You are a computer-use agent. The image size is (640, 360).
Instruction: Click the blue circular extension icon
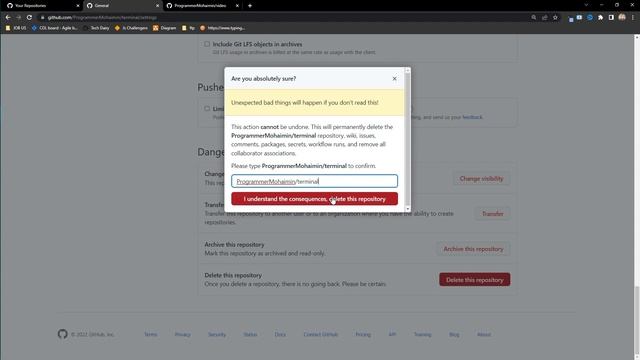tap(590, 18)
